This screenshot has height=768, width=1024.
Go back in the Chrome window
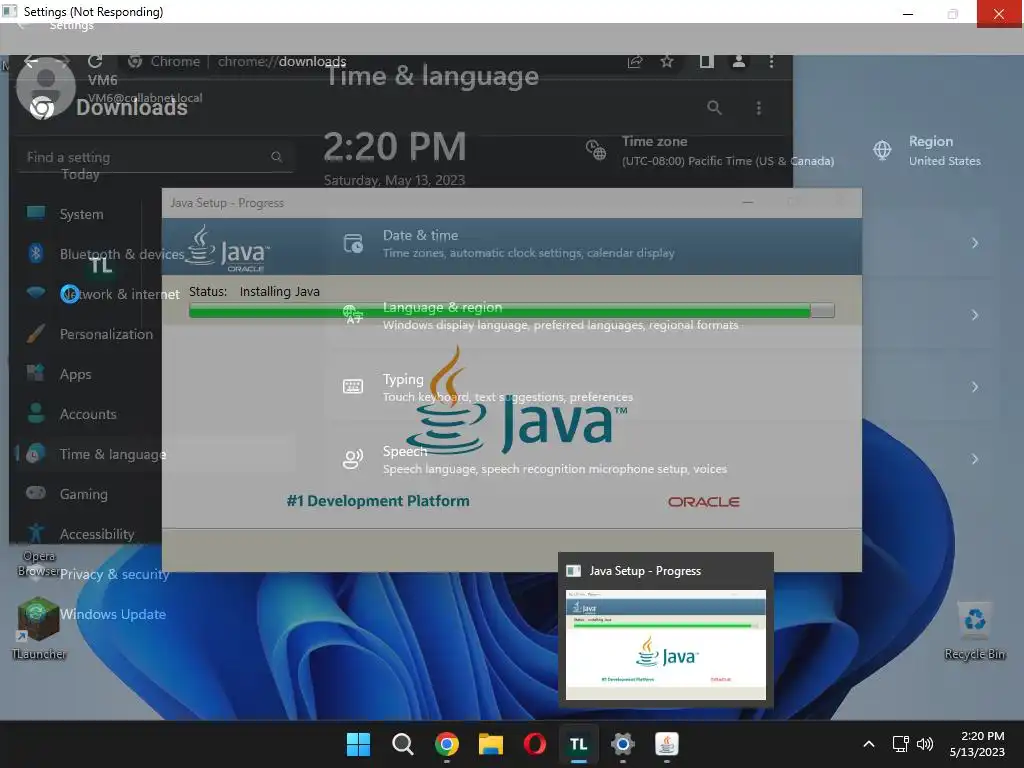pyautogui.click(x=31, y=61)
